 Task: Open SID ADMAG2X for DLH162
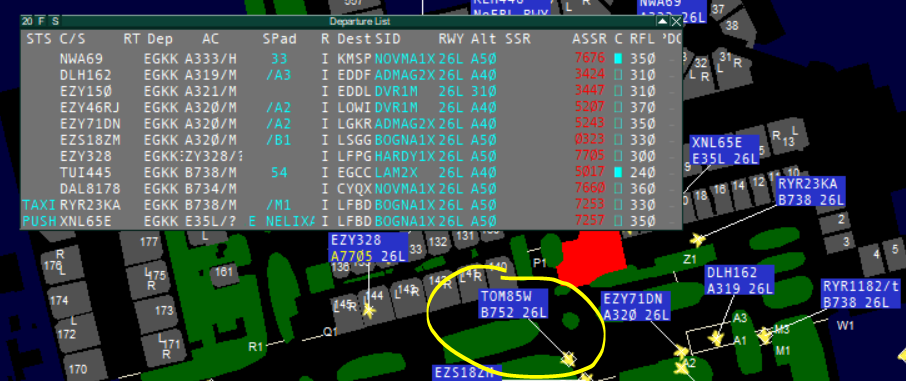click(405, 75)
